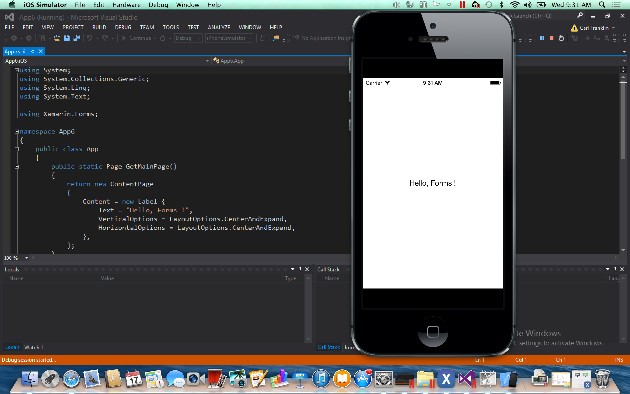Click the Save icon in Visual Studio toolbar
The height and width of the screenshot is (394, 630).
tap(67, 38)
